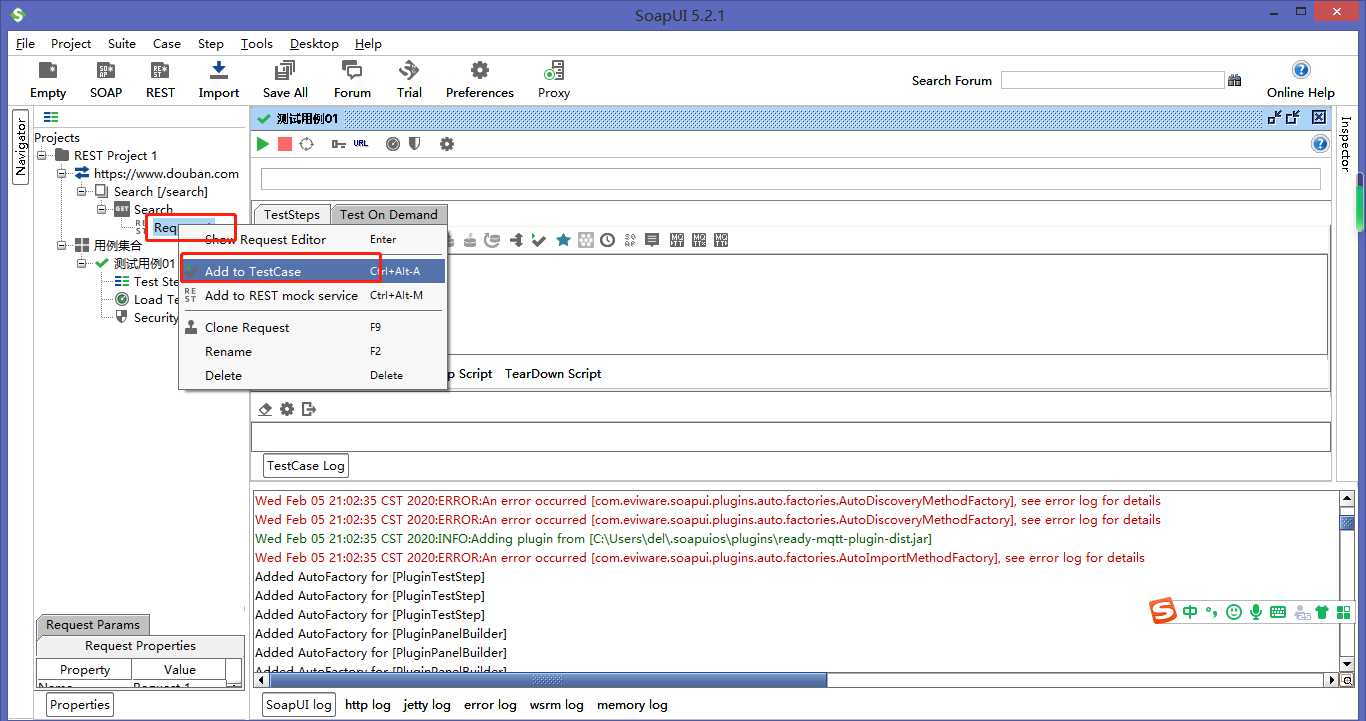Select Show Request Editor in context menu

312,239
